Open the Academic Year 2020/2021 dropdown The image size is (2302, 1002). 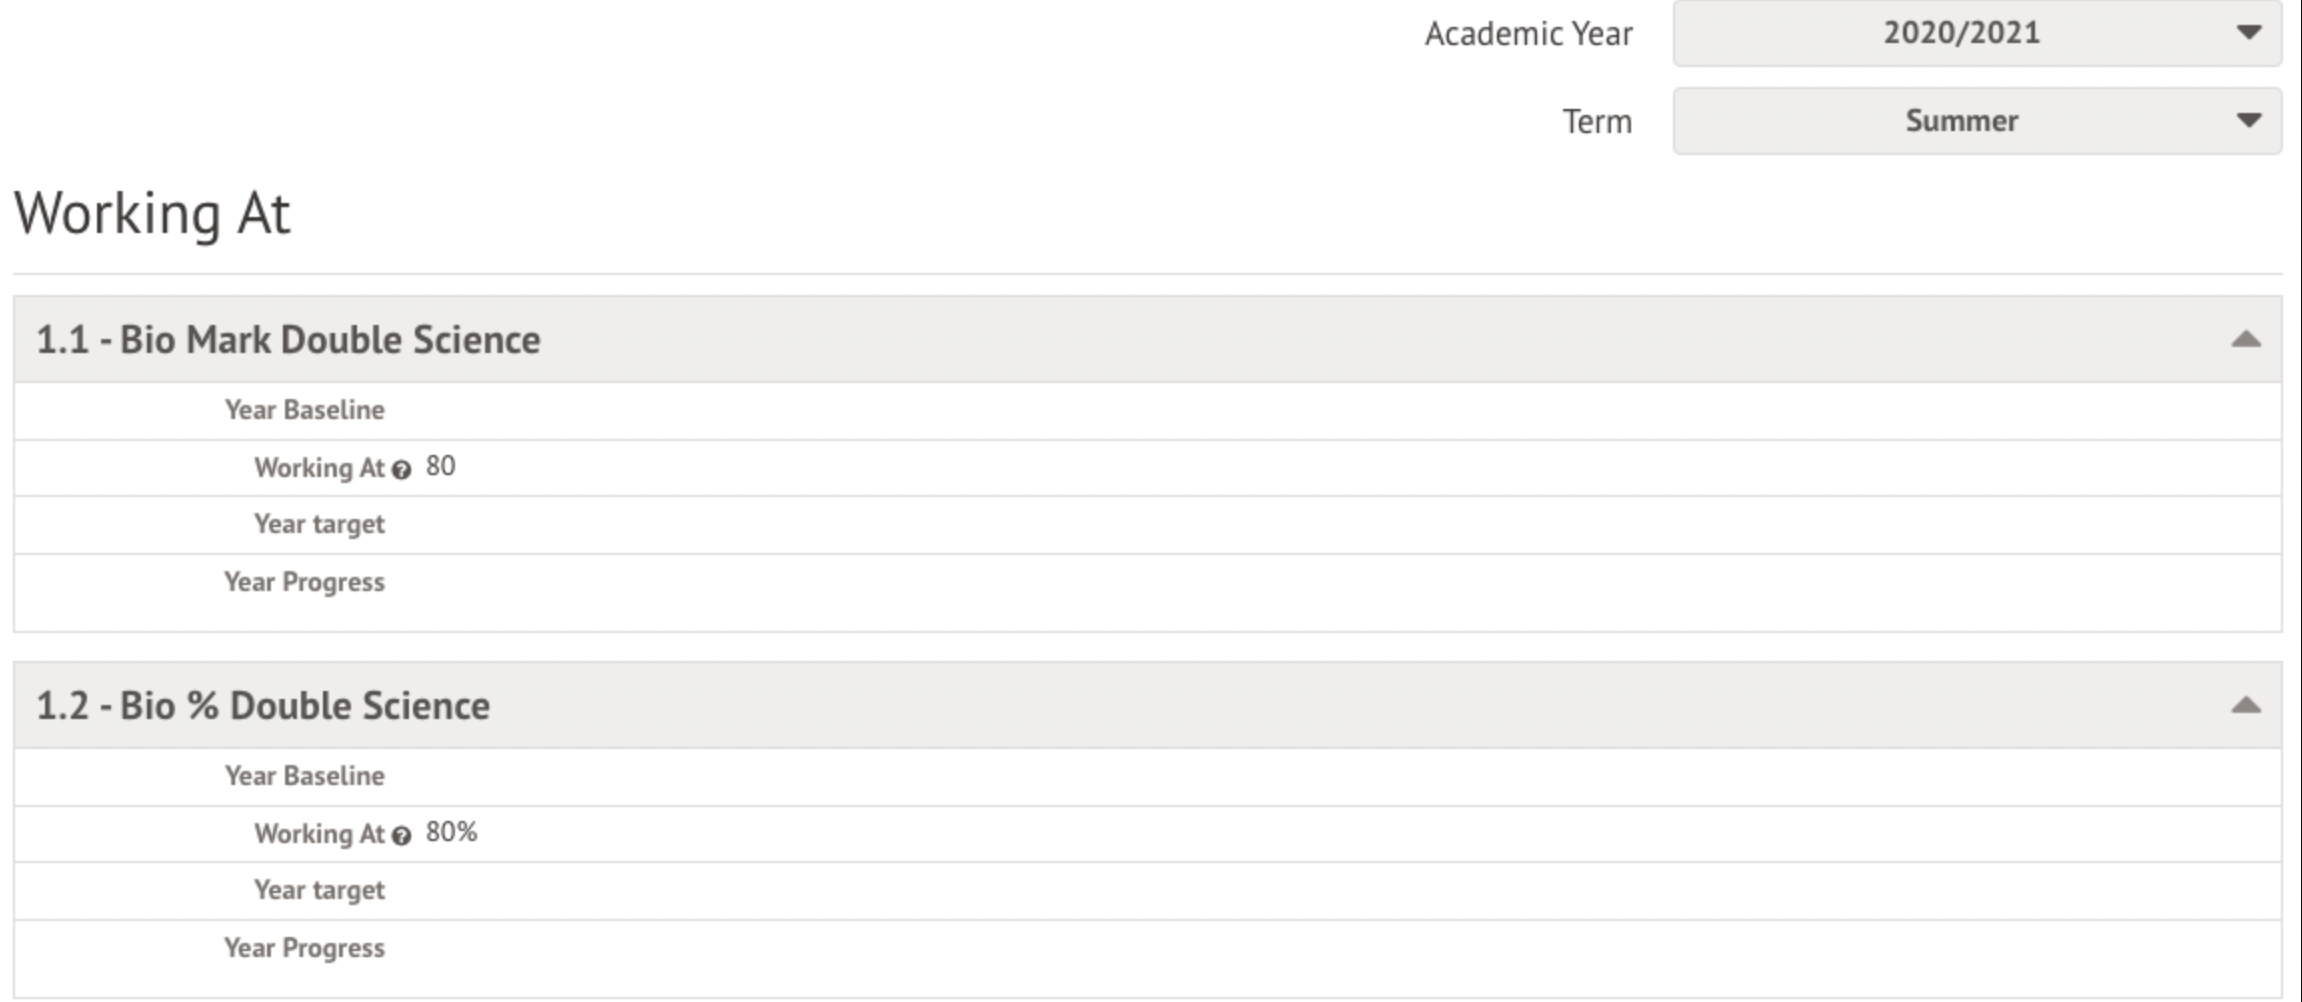tap(1976, 33)
